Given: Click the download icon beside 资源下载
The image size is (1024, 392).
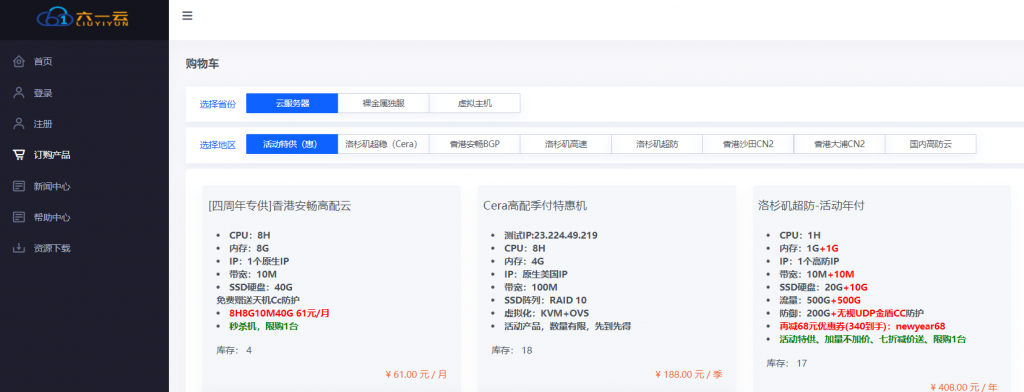Looking at the screenshot, I should point(19,248).
